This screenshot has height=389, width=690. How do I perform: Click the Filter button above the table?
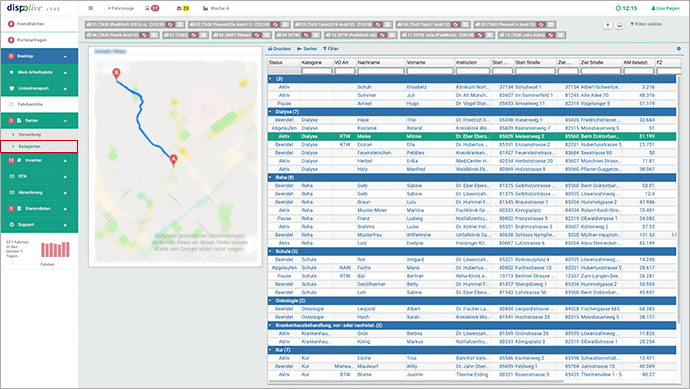pos(331,49)
